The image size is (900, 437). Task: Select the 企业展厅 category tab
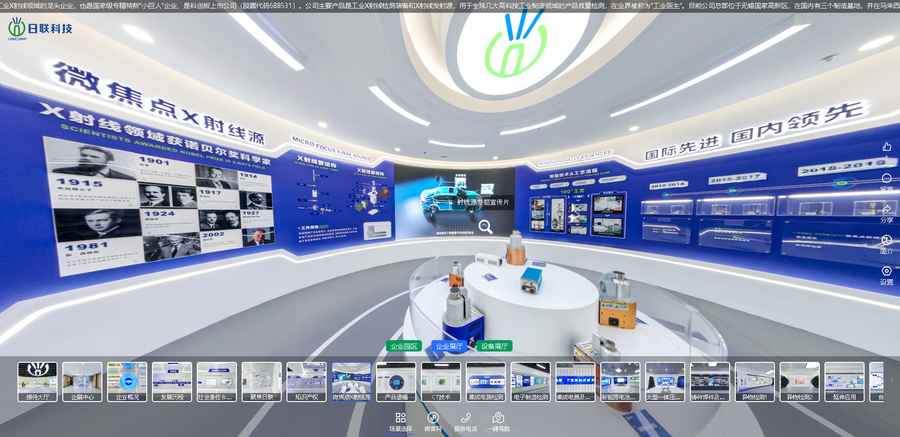(449, 346)
